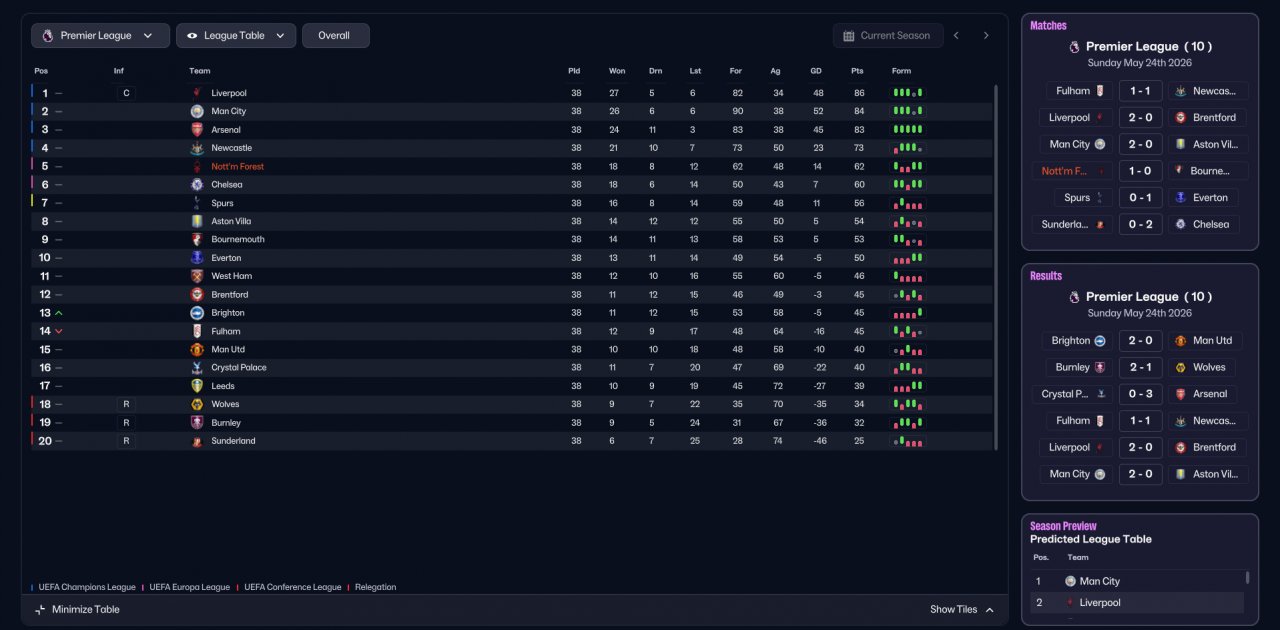Viewport: 1280px width, 630px height.
Task: Click the Overall filter button
Action: coord(335,36)
